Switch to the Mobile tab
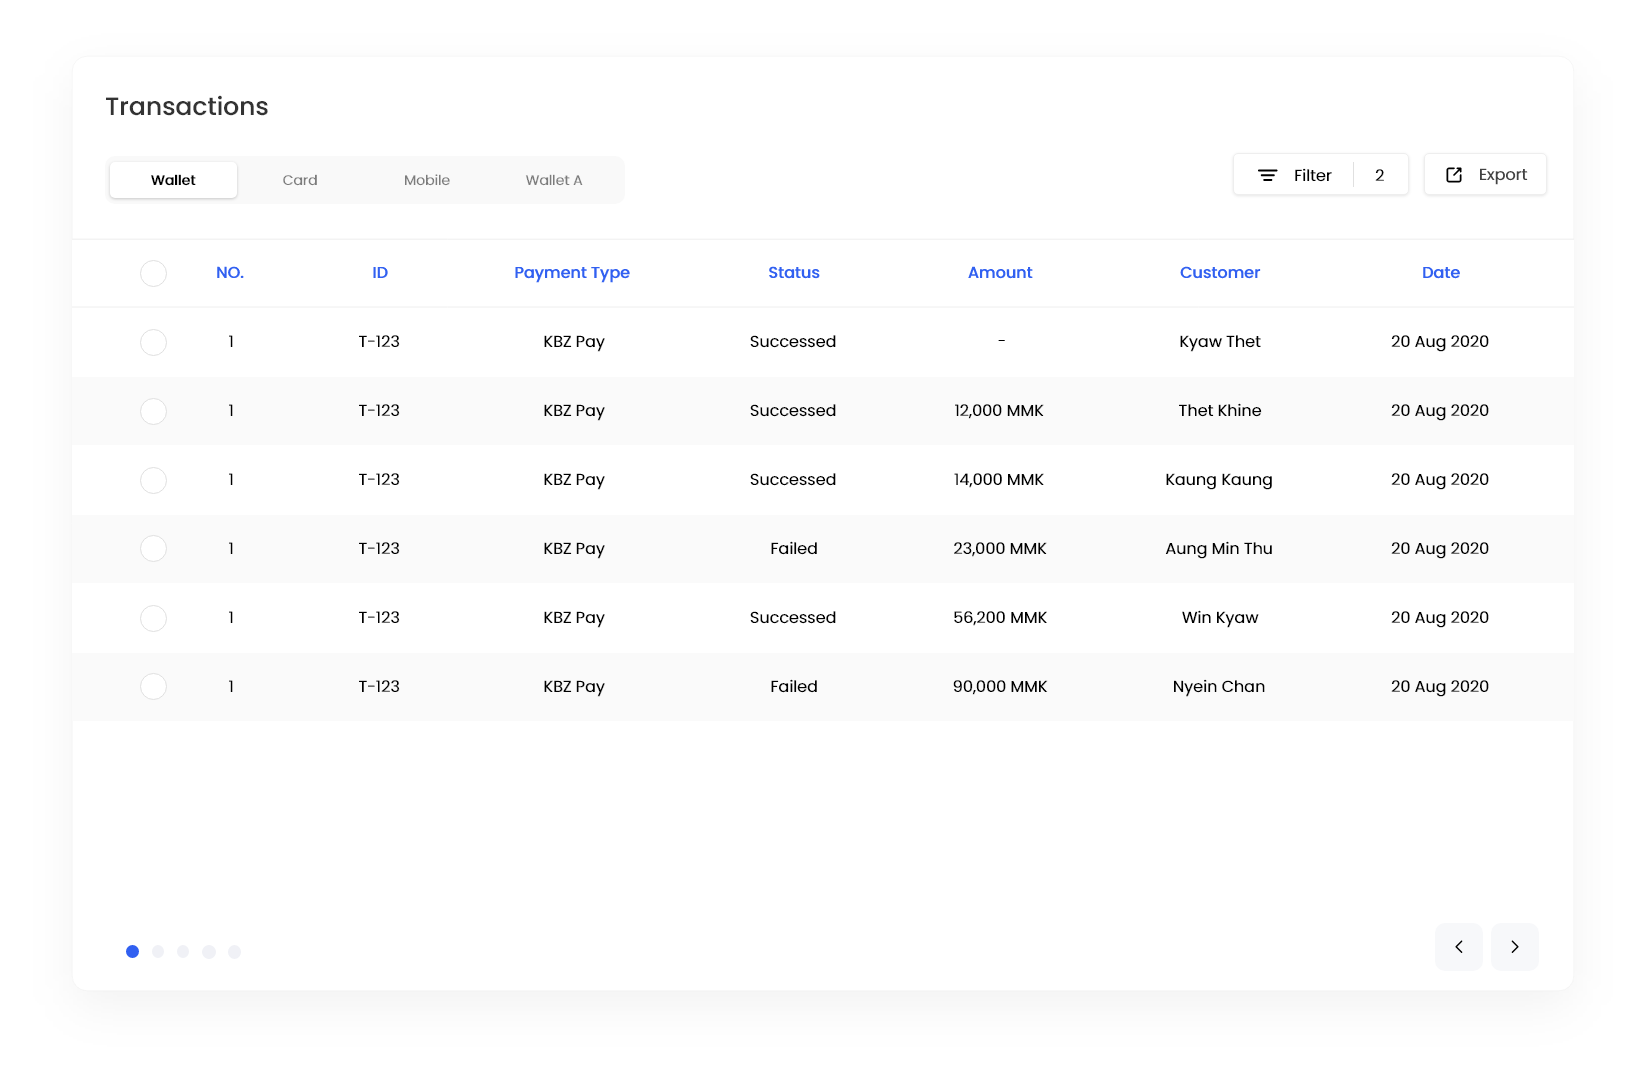Image resolution: width=1646 pixels, height=1079 pixels. 427,180
